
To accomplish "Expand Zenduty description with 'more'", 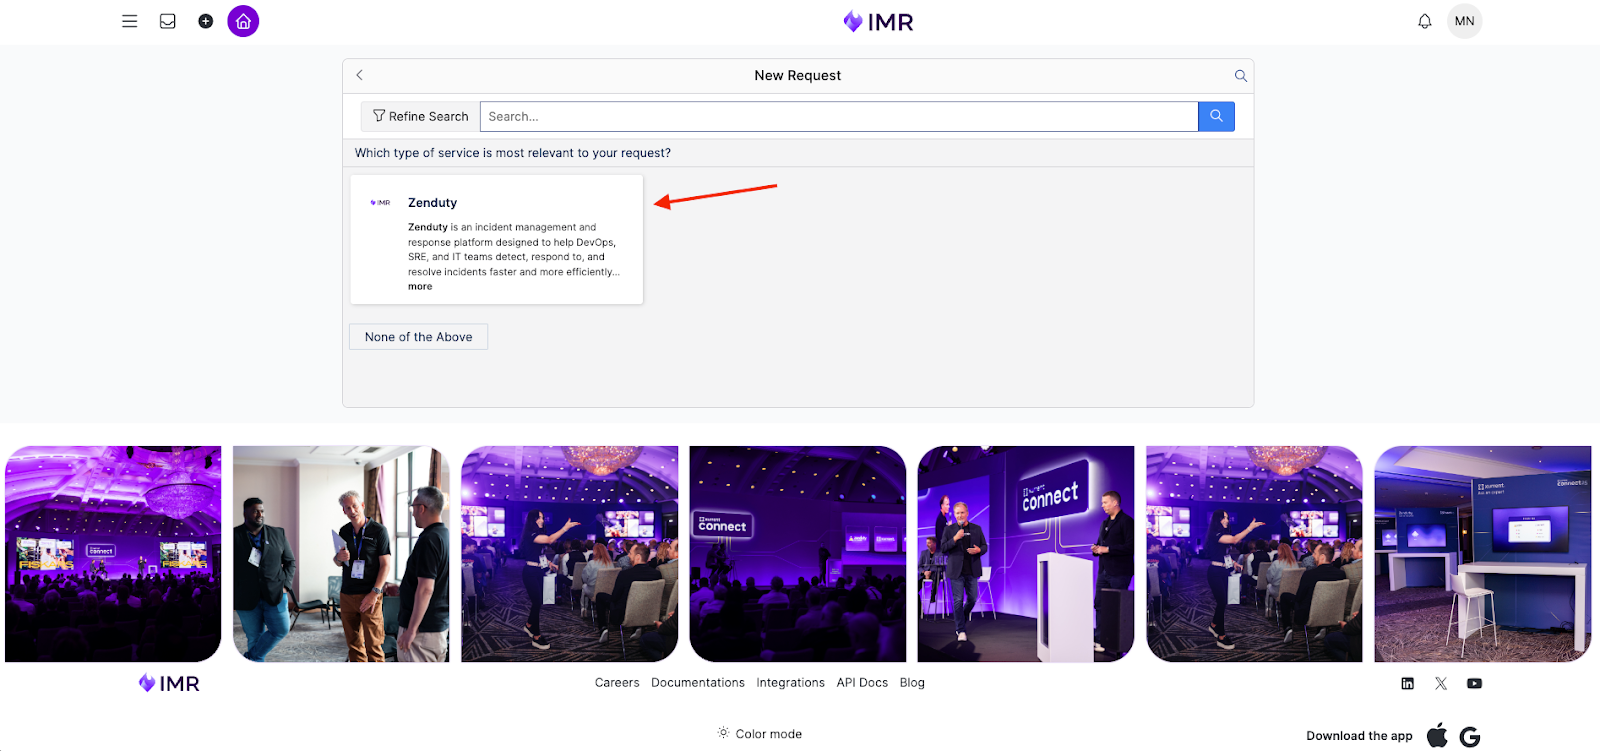I will [x=420, y=287].
